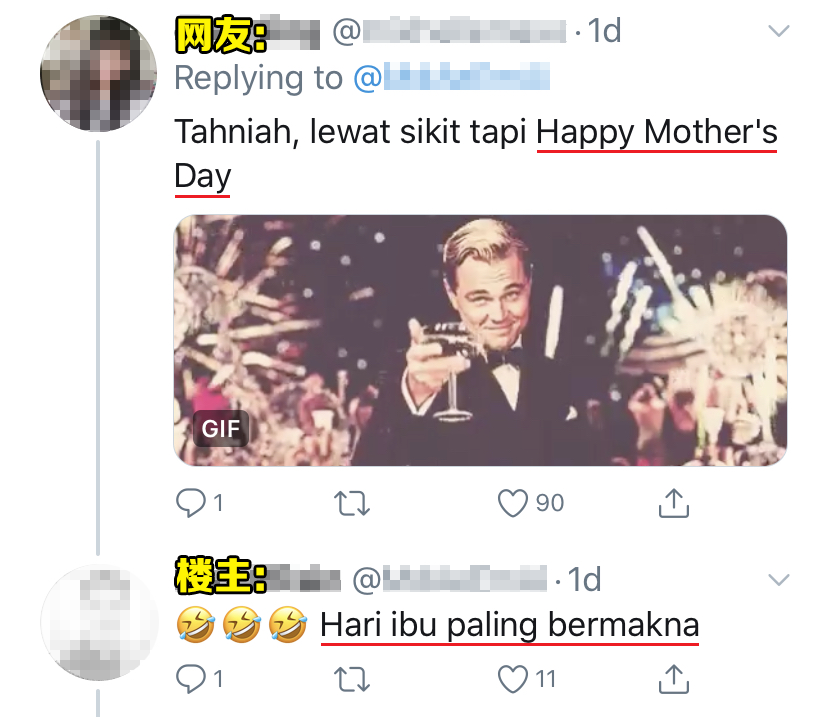Like the tweet with 90 likes
This screenshot has width=828, height=717.
coord(513,503)
